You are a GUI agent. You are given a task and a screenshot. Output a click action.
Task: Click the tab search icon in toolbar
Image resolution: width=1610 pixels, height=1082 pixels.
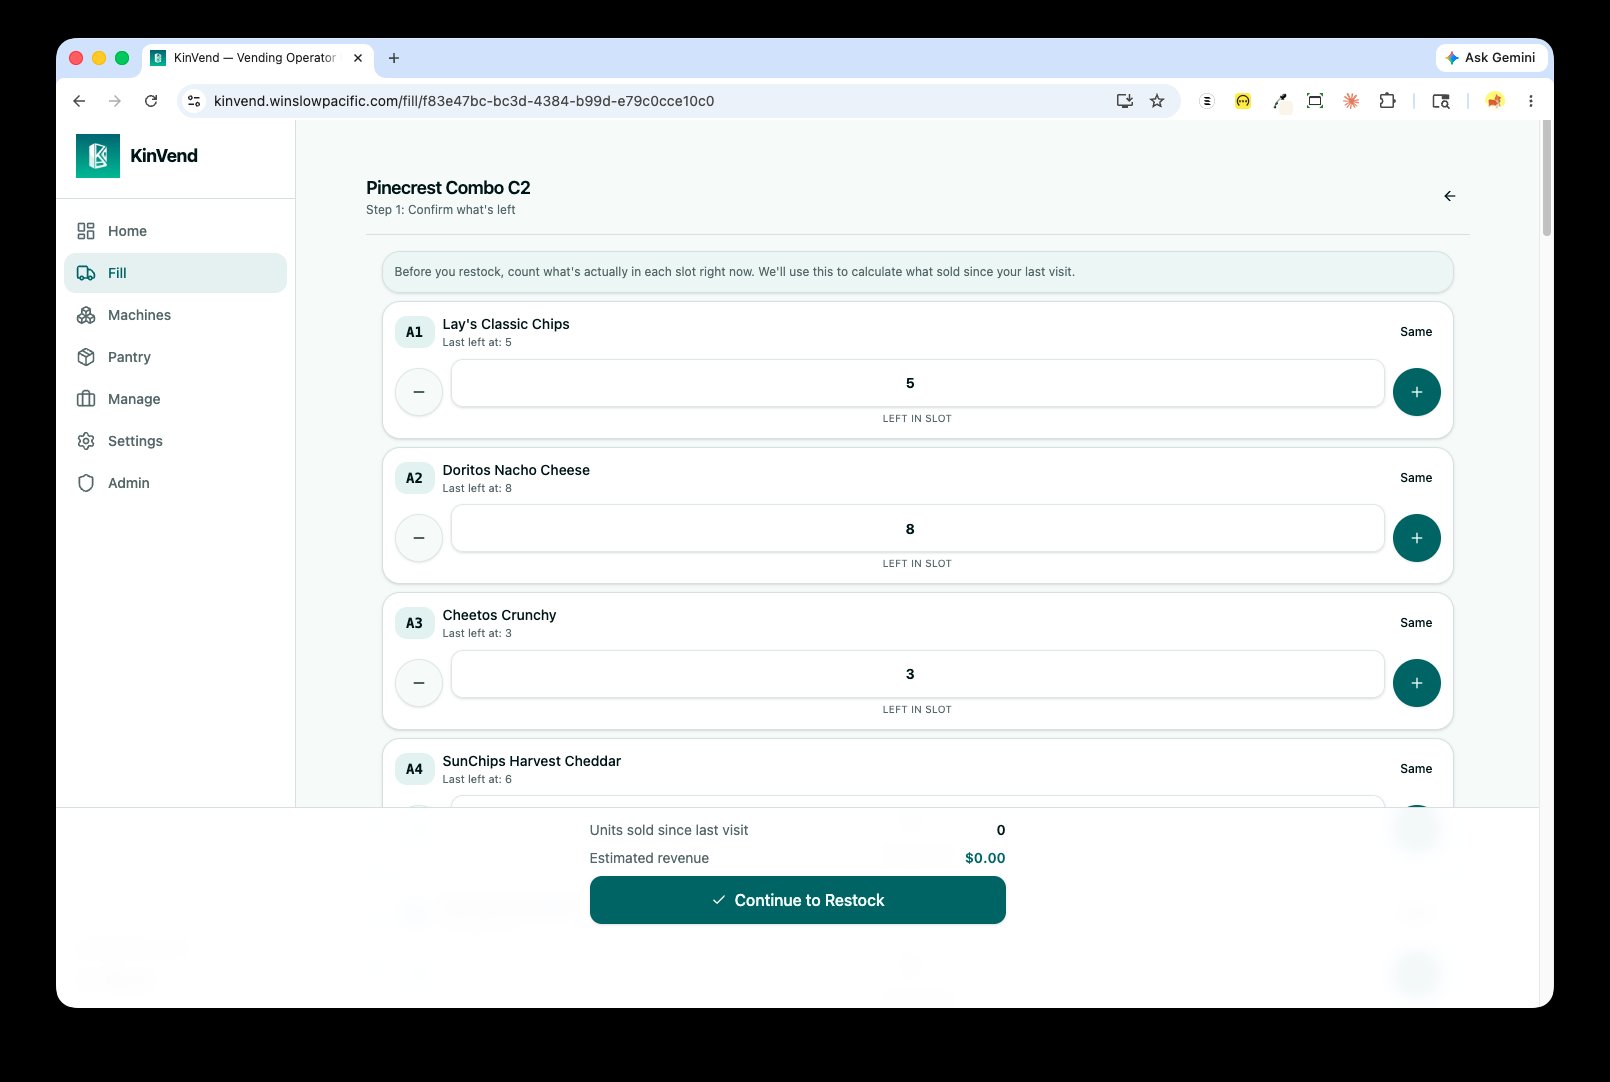(x=1441, y=101)
